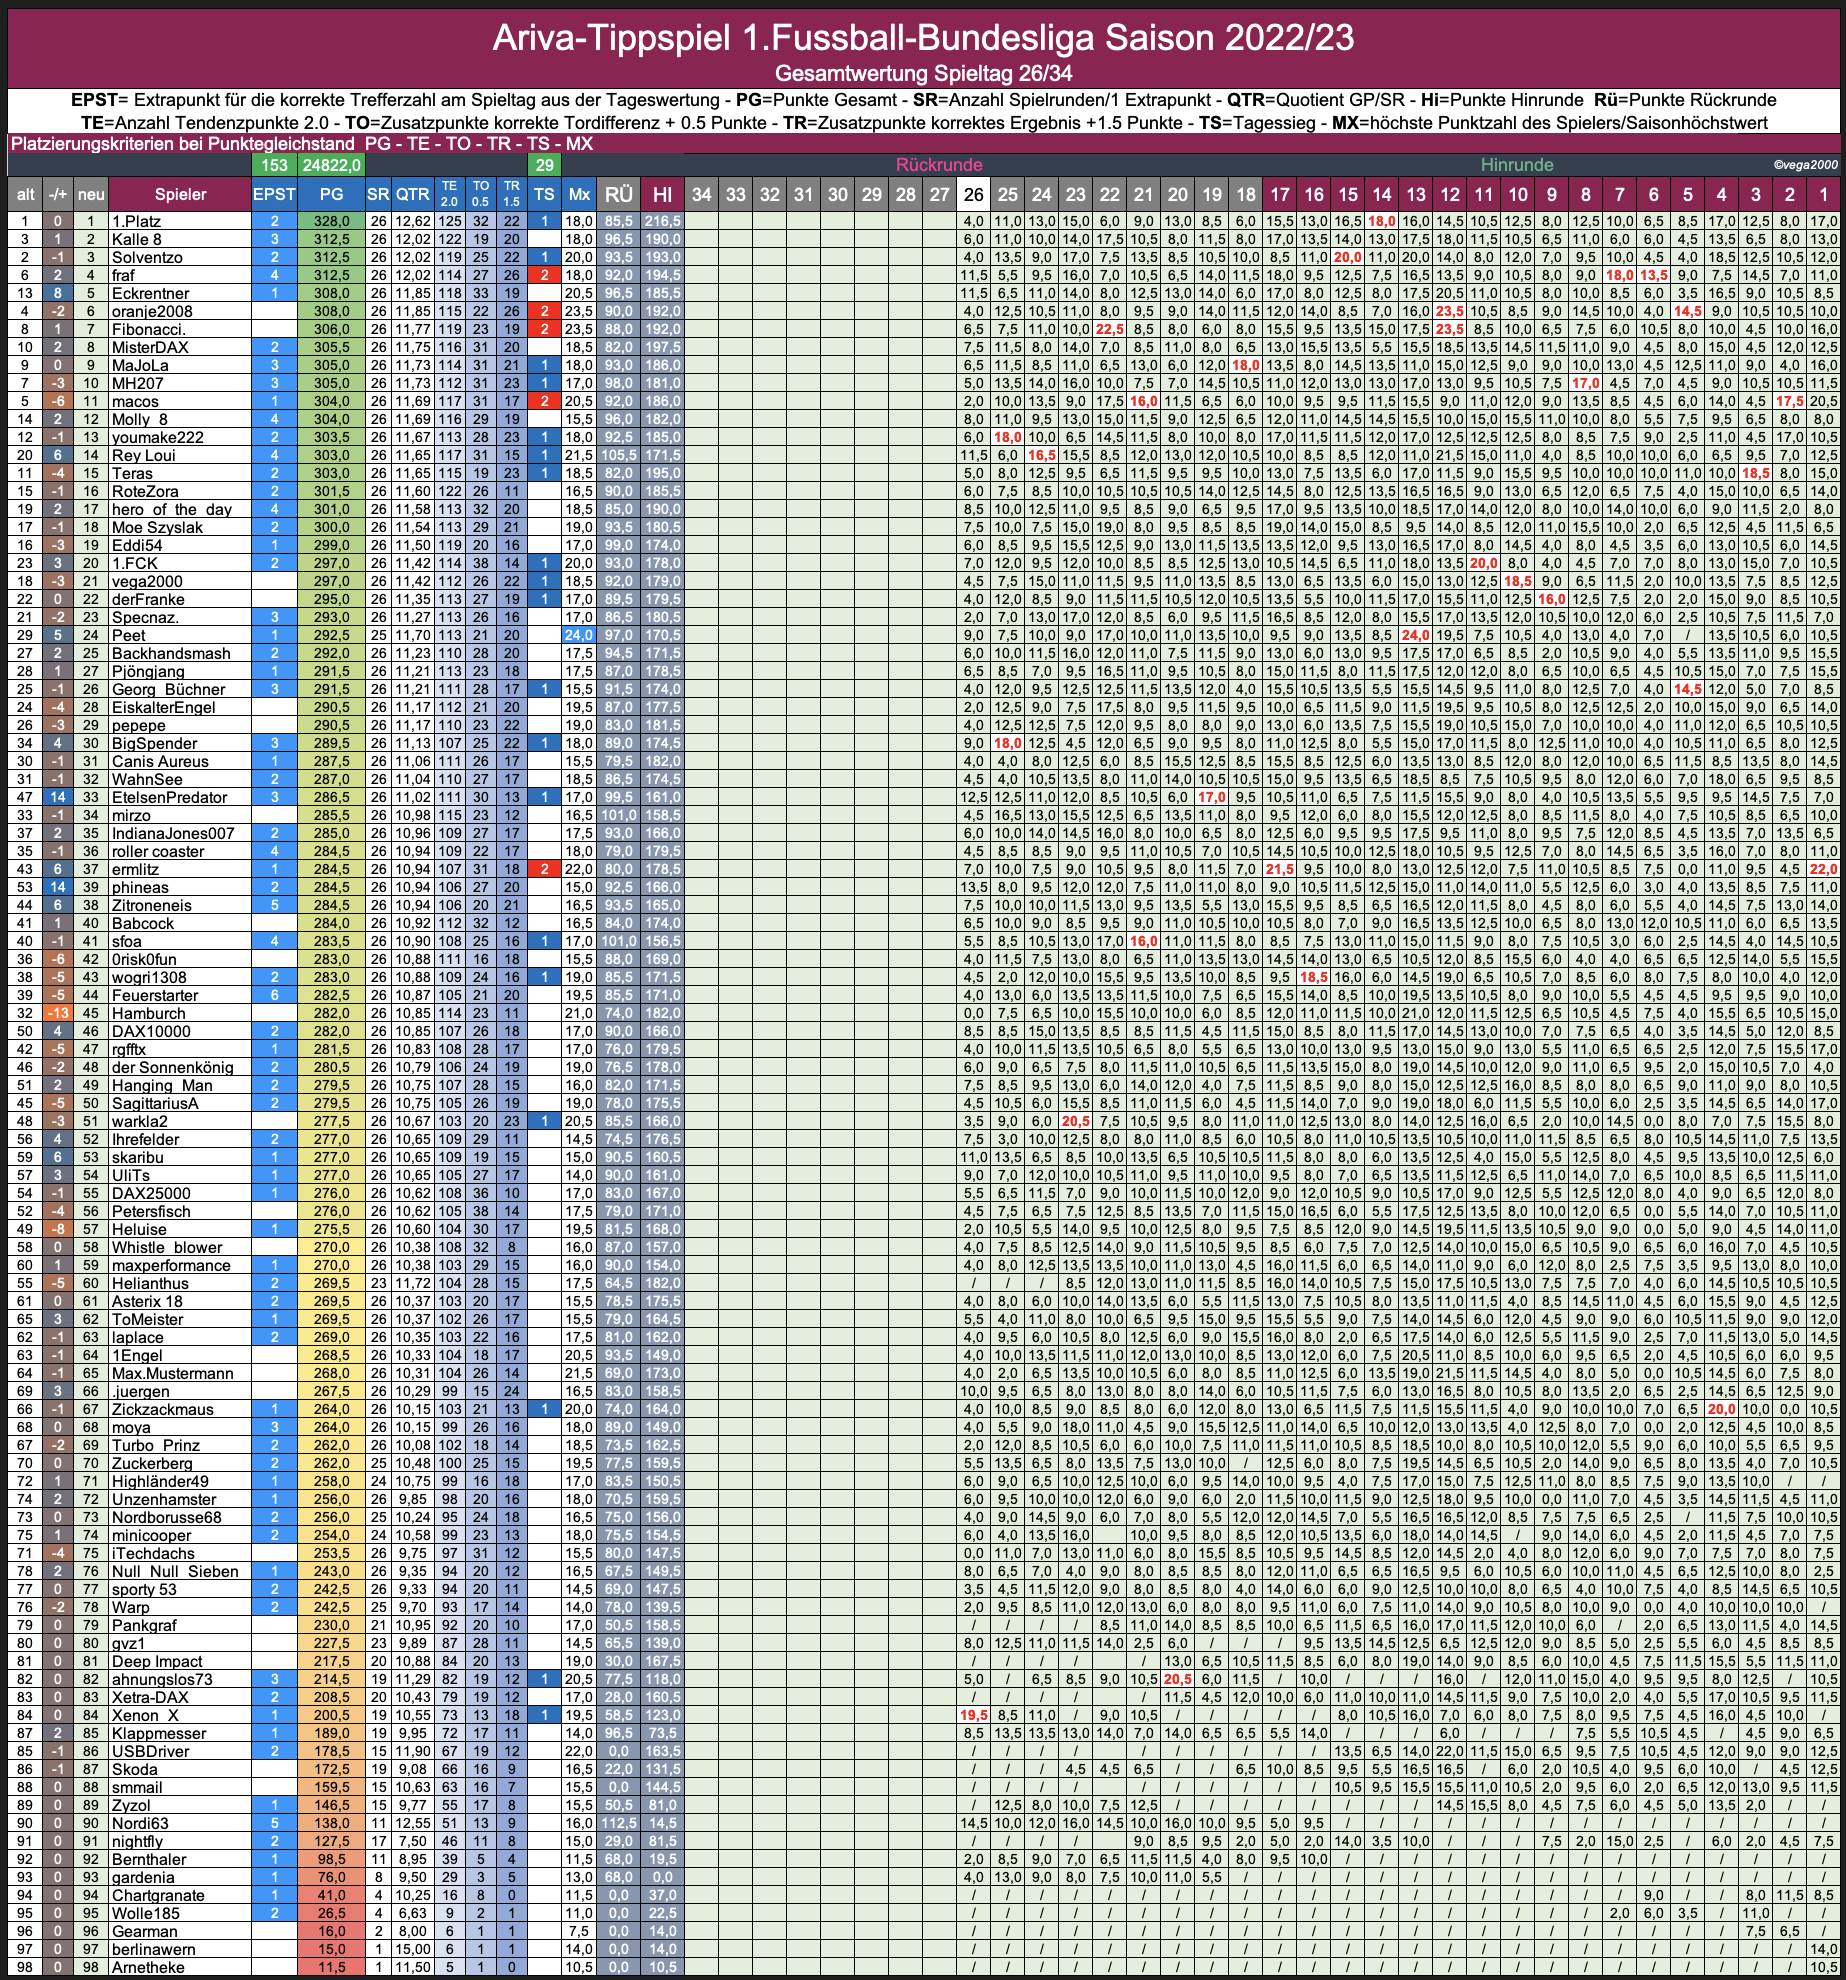
Task: Select player name Max.Mustermann
Action: tap(172, 1373)
